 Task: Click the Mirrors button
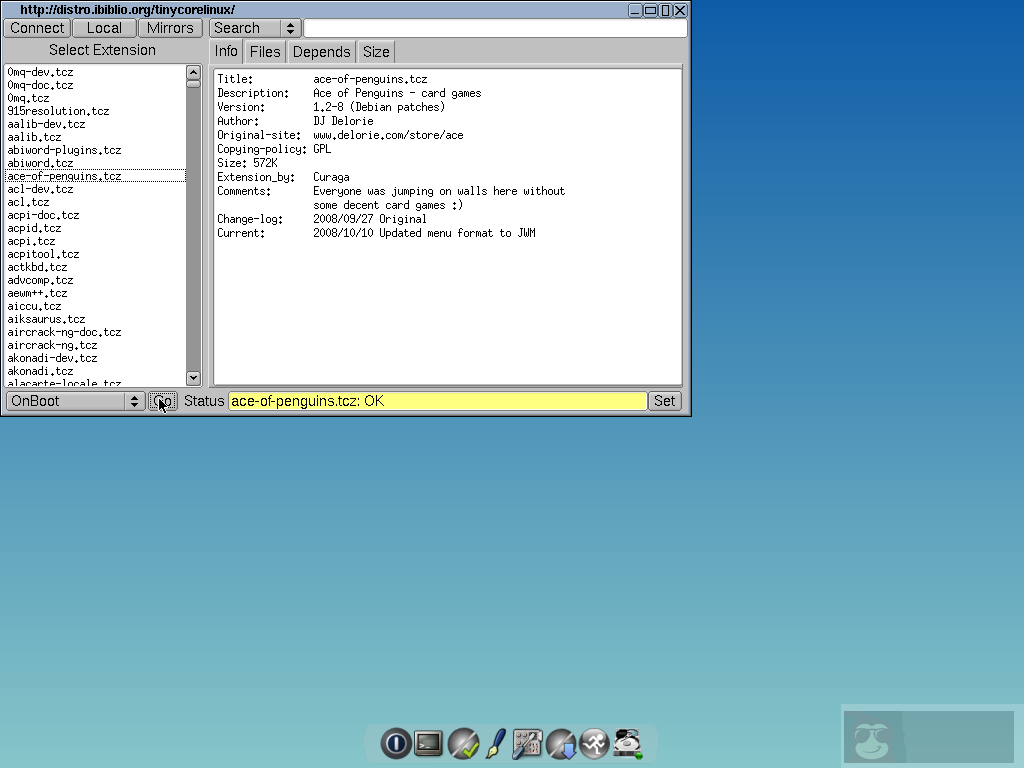pyautogui.click(x=170, y=28)
